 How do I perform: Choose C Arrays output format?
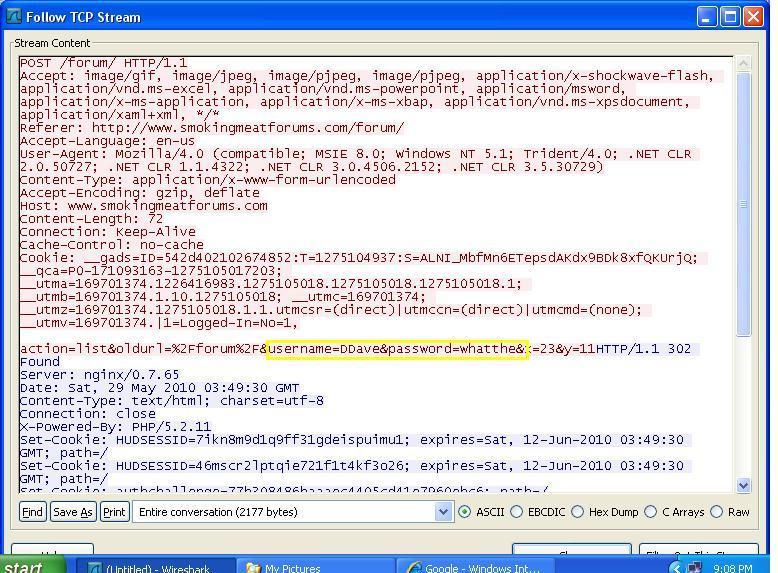point(650,511)
